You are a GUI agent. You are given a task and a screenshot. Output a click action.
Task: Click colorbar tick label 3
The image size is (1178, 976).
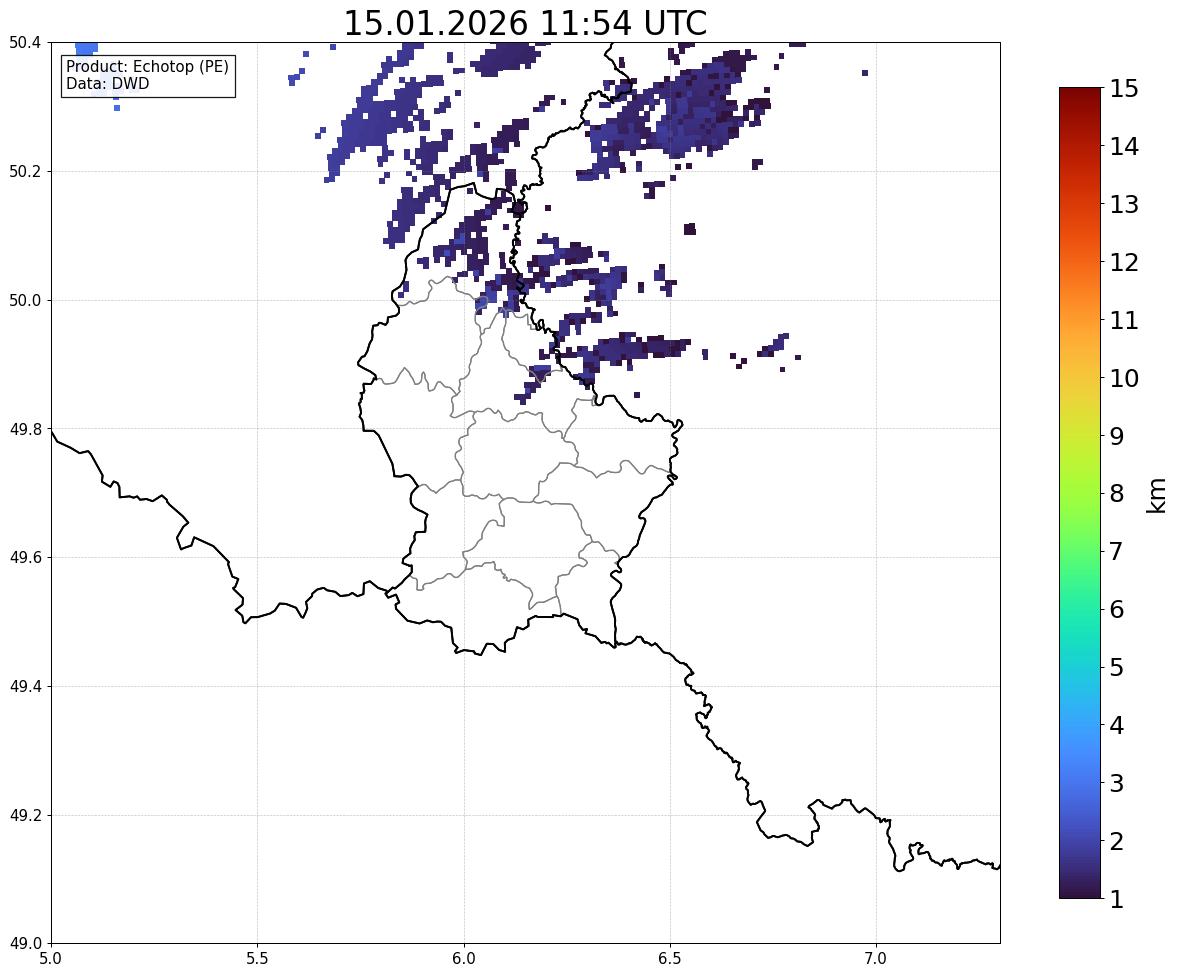(x=1117, y=783)
